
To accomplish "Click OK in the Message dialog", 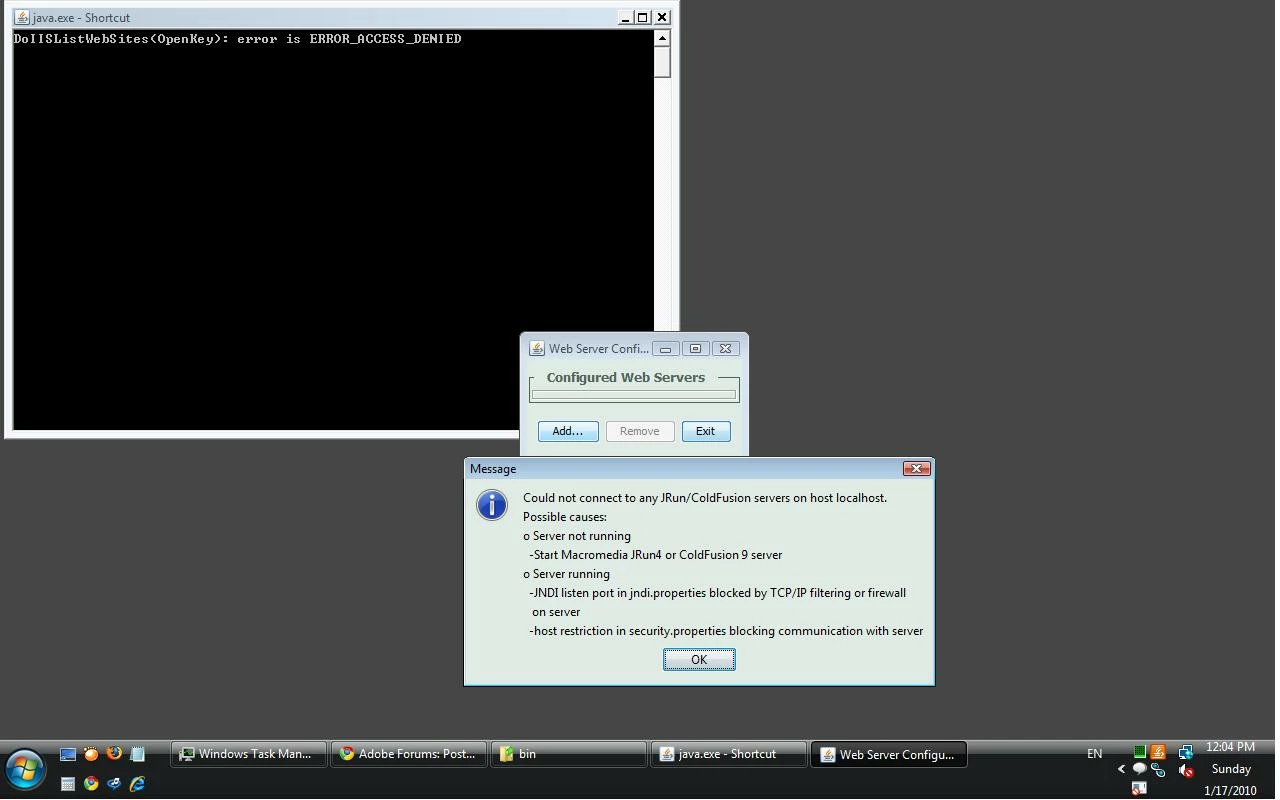I will [699, 660].
